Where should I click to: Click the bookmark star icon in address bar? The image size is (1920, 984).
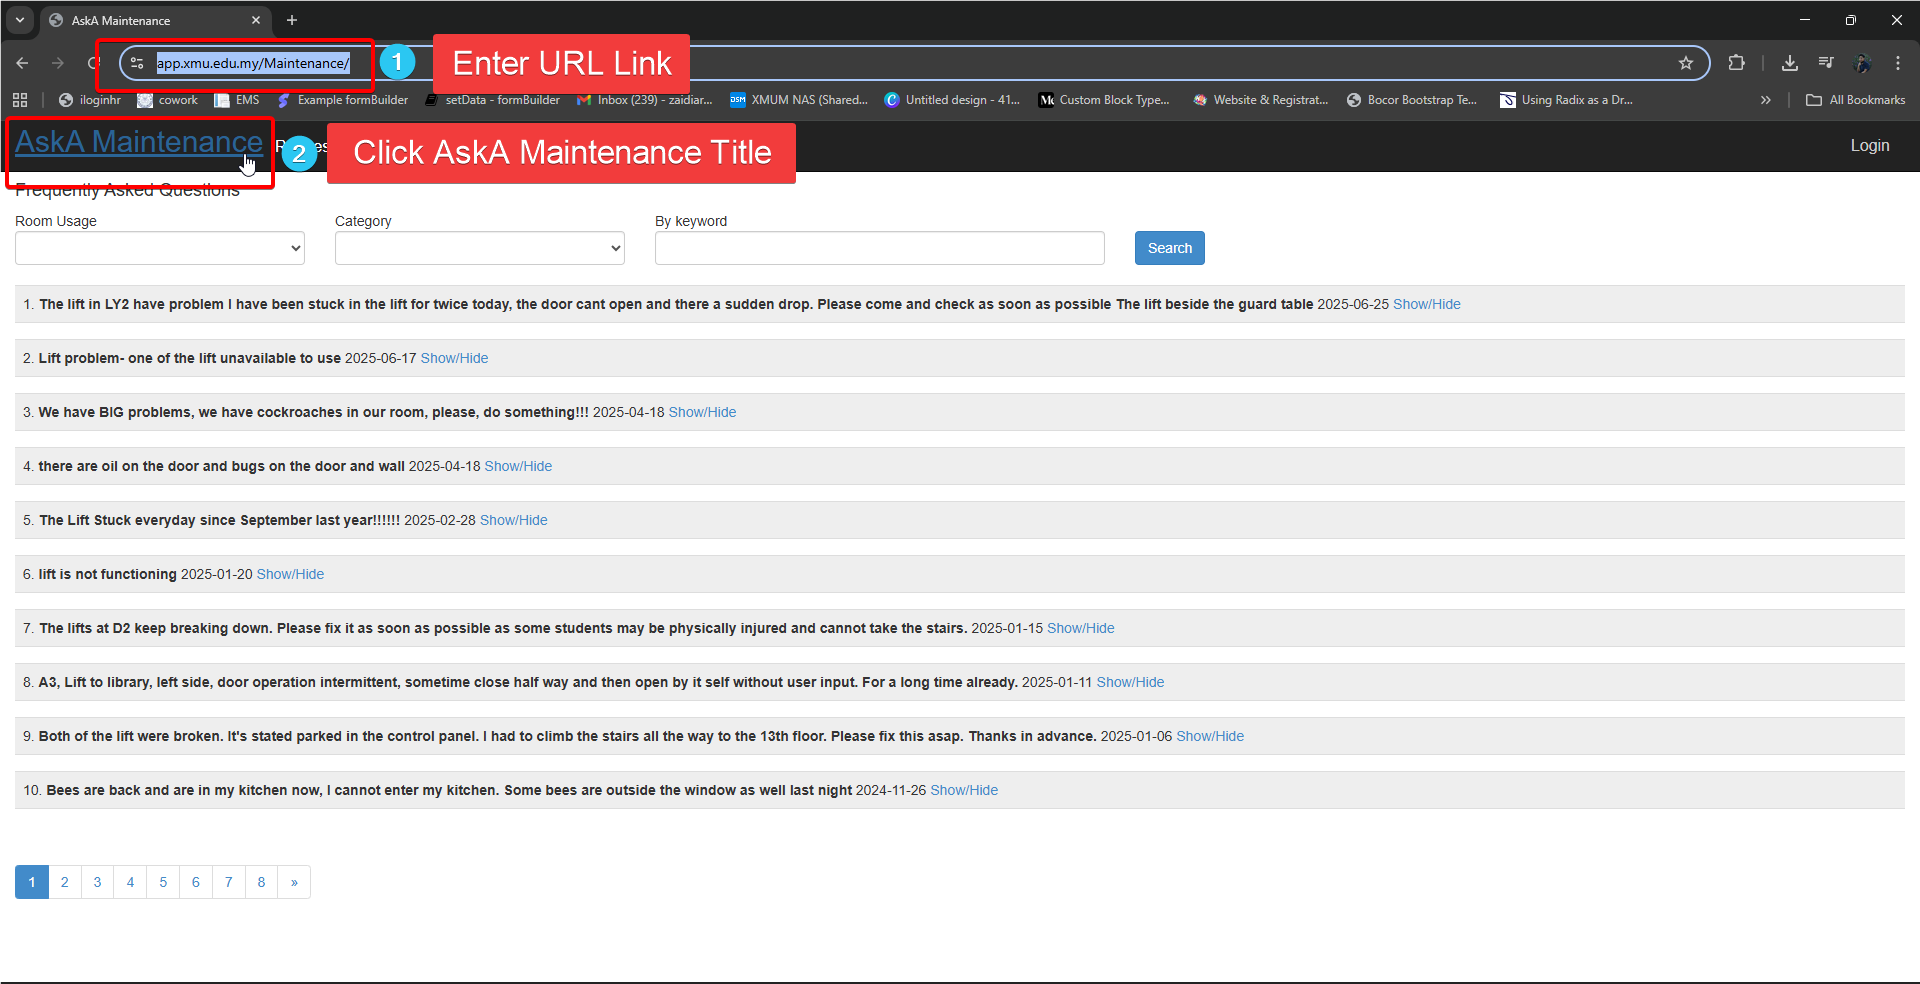click(1686, 63)
